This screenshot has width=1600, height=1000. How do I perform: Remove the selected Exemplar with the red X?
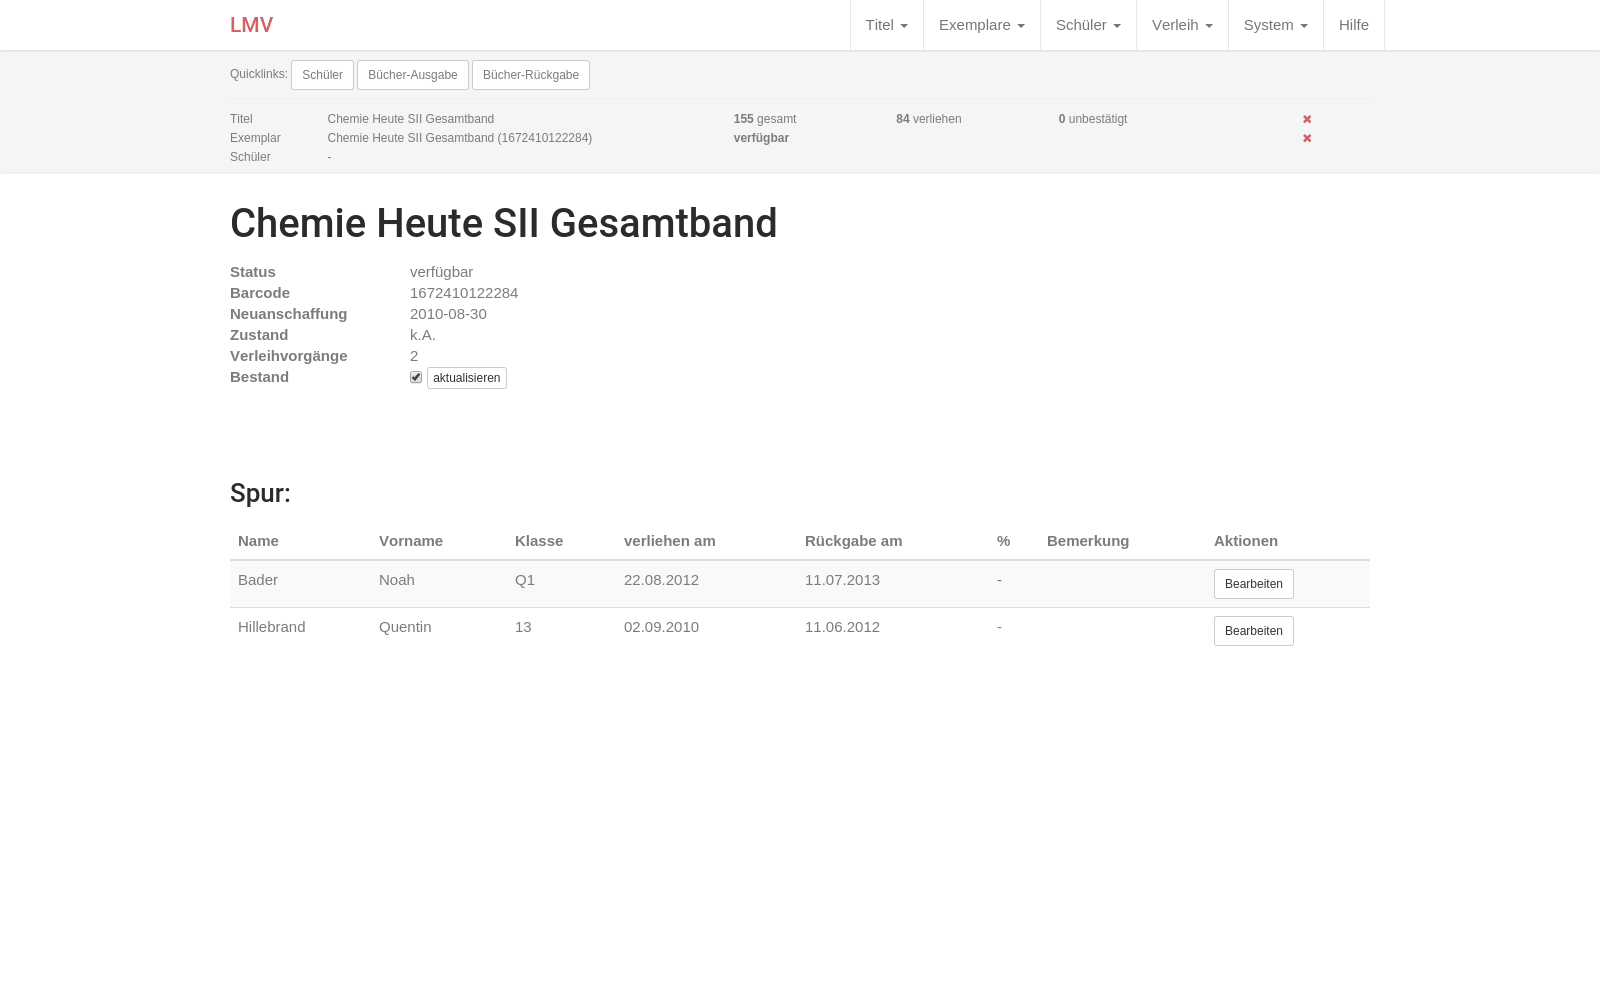coord(1307,138)
